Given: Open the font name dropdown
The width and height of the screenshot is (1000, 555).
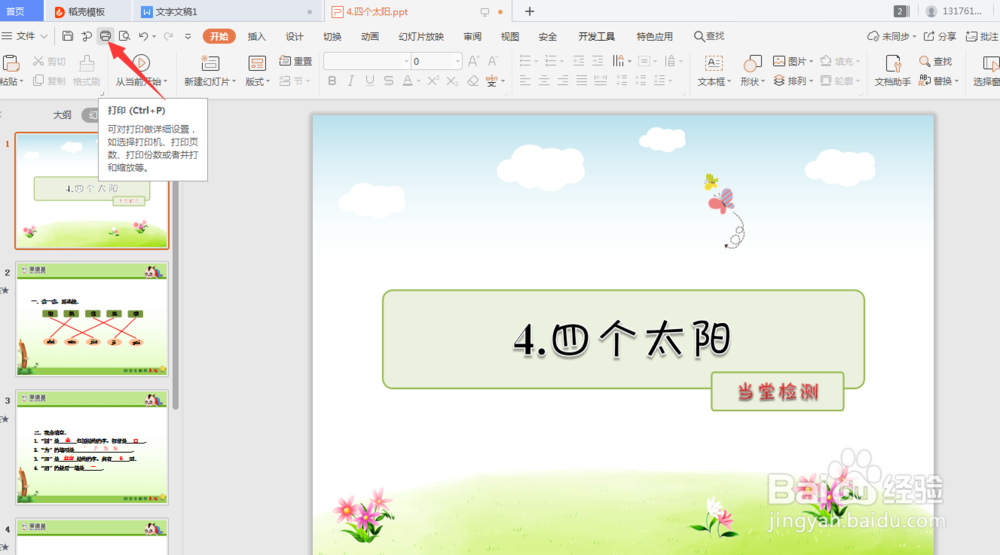Looking at the screenshot, I should click(406, 61).
